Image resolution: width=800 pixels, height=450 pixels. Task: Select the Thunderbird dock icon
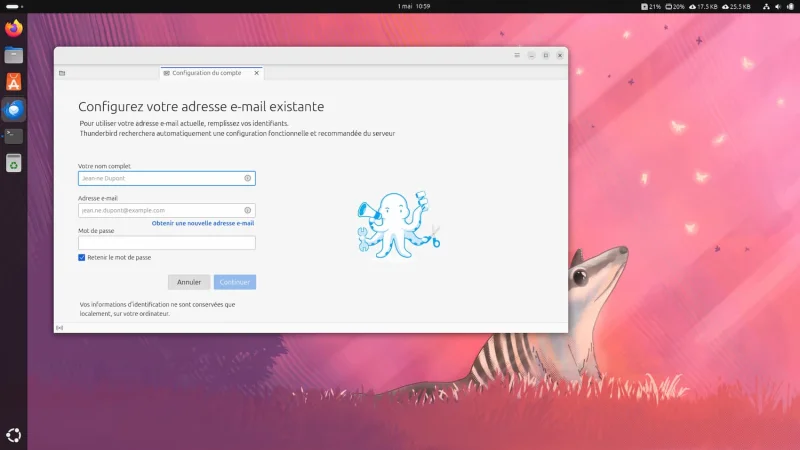click(x=14, y=110)
